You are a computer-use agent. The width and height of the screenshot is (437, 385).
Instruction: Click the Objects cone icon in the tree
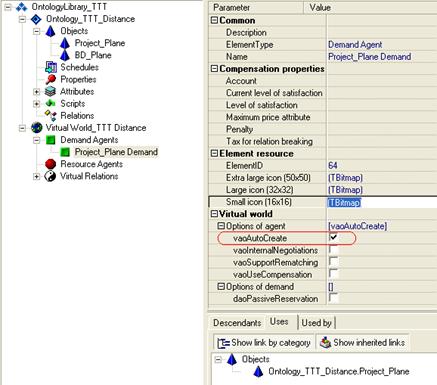(50, 31)
